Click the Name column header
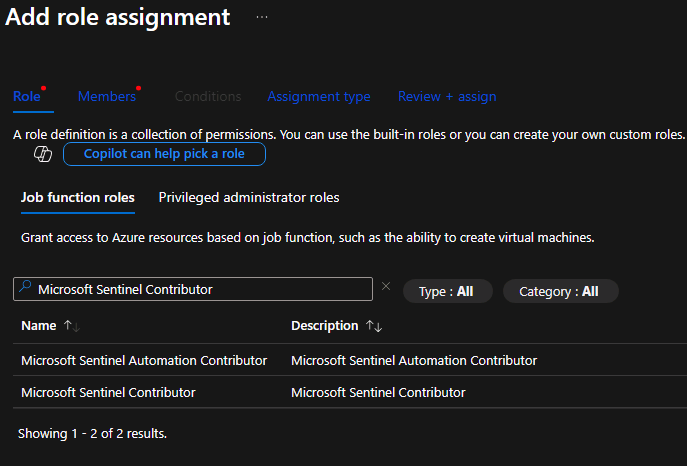687x466 pixels. coord(39,326)
